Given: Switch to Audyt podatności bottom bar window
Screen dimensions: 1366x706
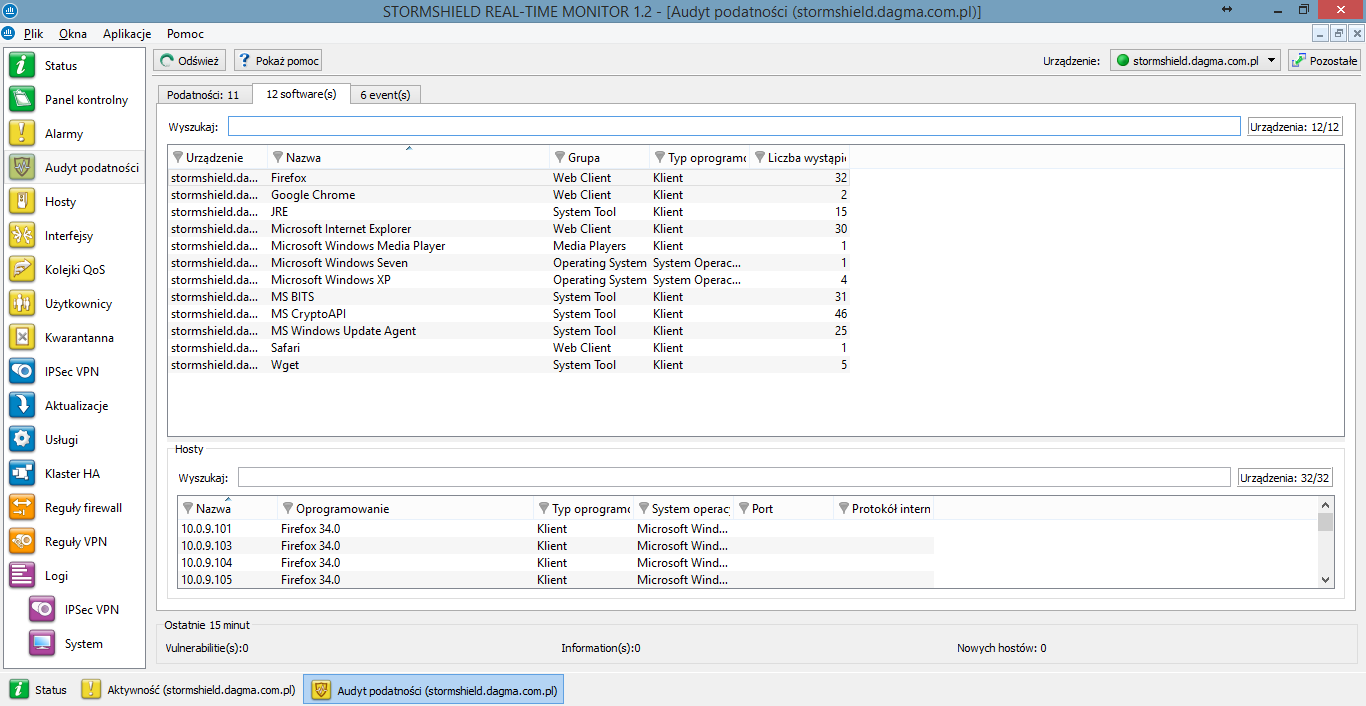Looking at the screenshot, I should coord(433,690).
